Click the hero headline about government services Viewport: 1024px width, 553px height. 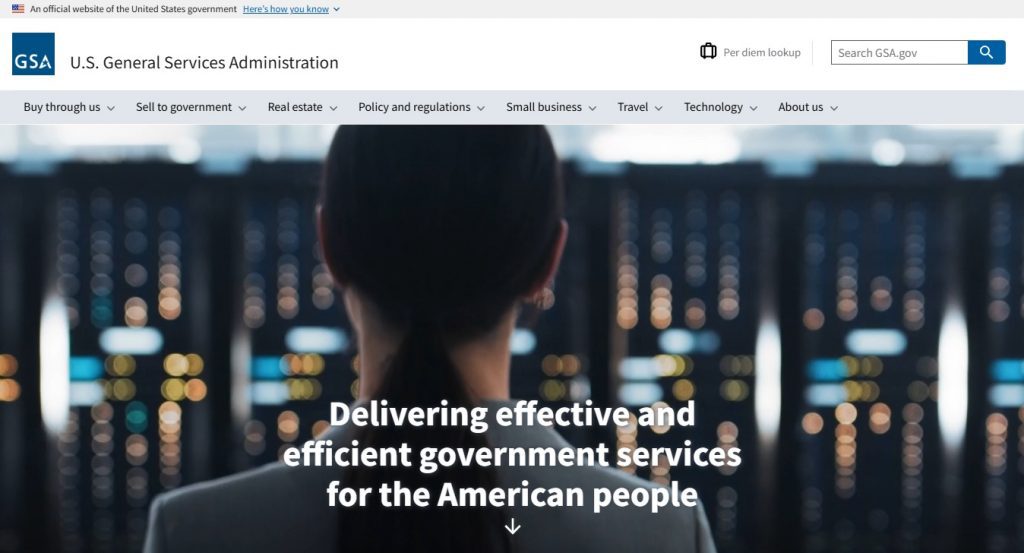(x=513, y=454)
